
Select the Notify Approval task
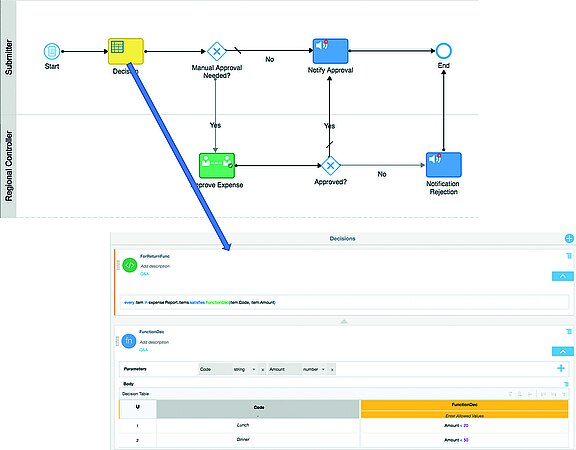coord(330,51)
